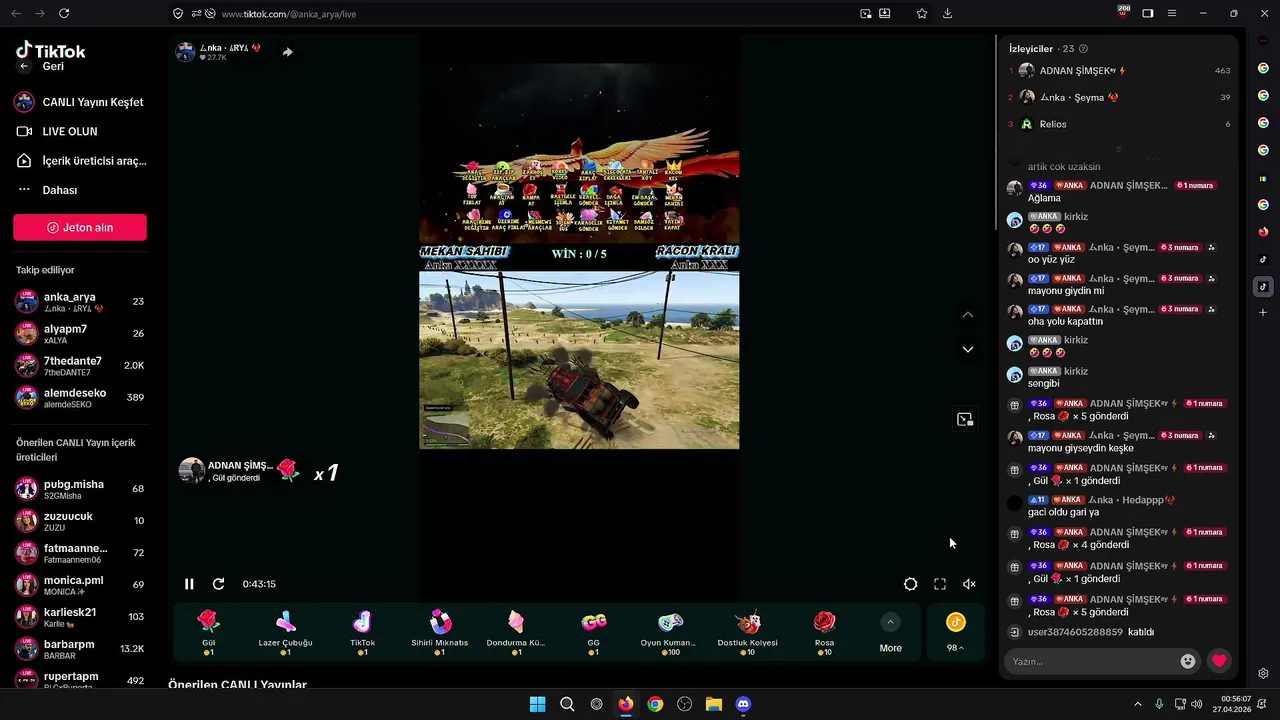
Task: Open top viewer ADNAN ŞİMŞEK
Action: tap(1119, 71)
